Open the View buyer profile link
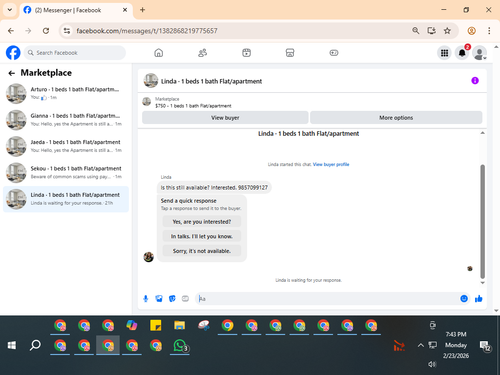 click(331, 164)
